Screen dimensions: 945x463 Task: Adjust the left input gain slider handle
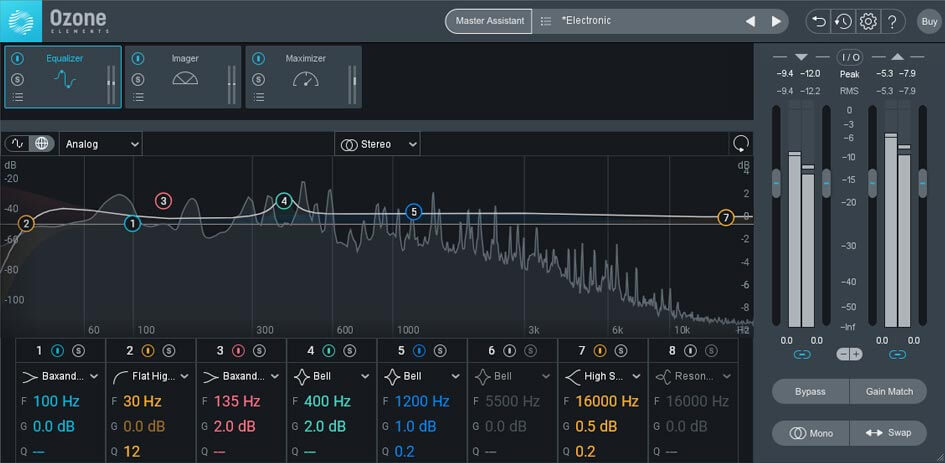pos(776,183)
